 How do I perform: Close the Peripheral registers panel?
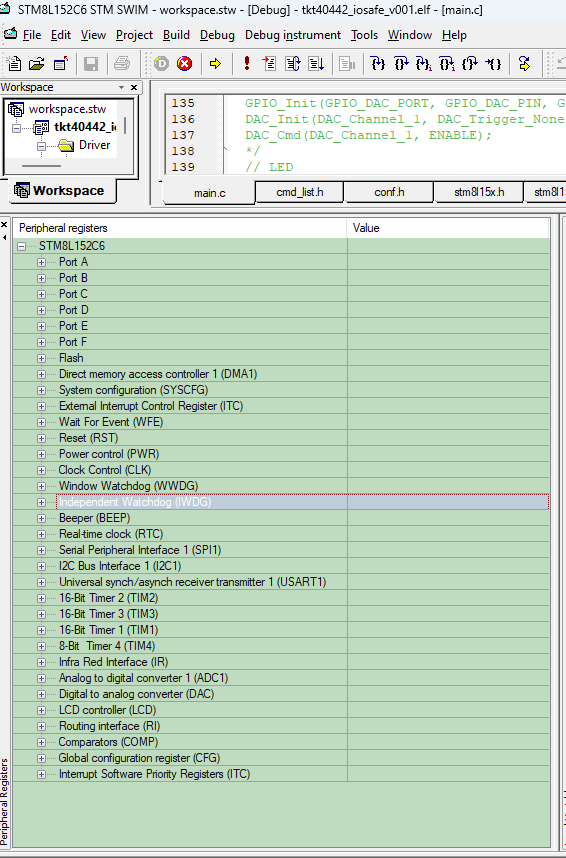(4, 225)
